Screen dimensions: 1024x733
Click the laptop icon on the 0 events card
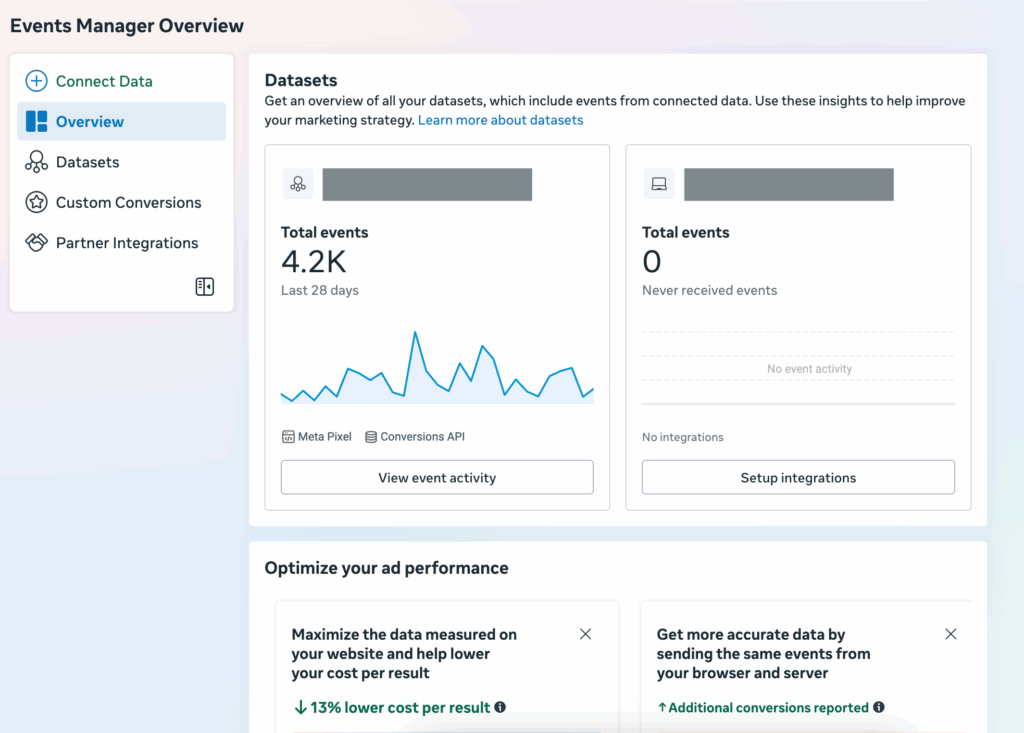tap(659, 184)
